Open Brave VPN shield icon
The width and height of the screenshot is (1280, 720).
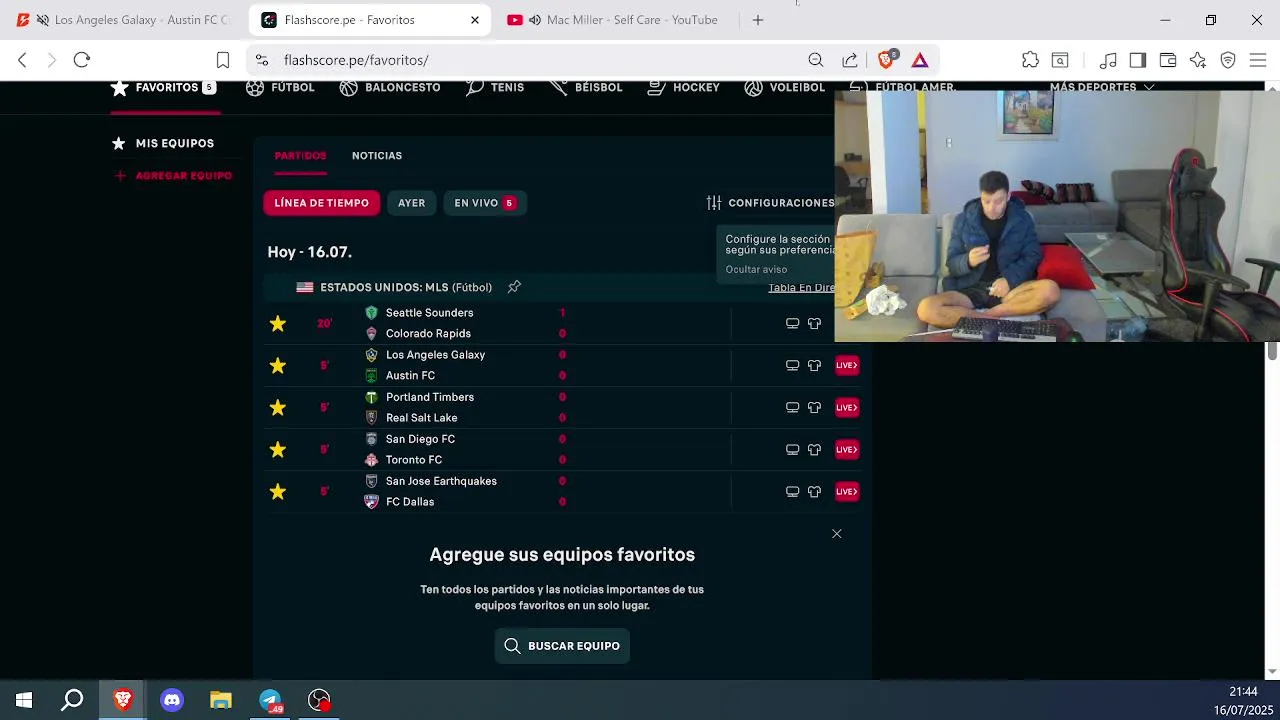1228,60
